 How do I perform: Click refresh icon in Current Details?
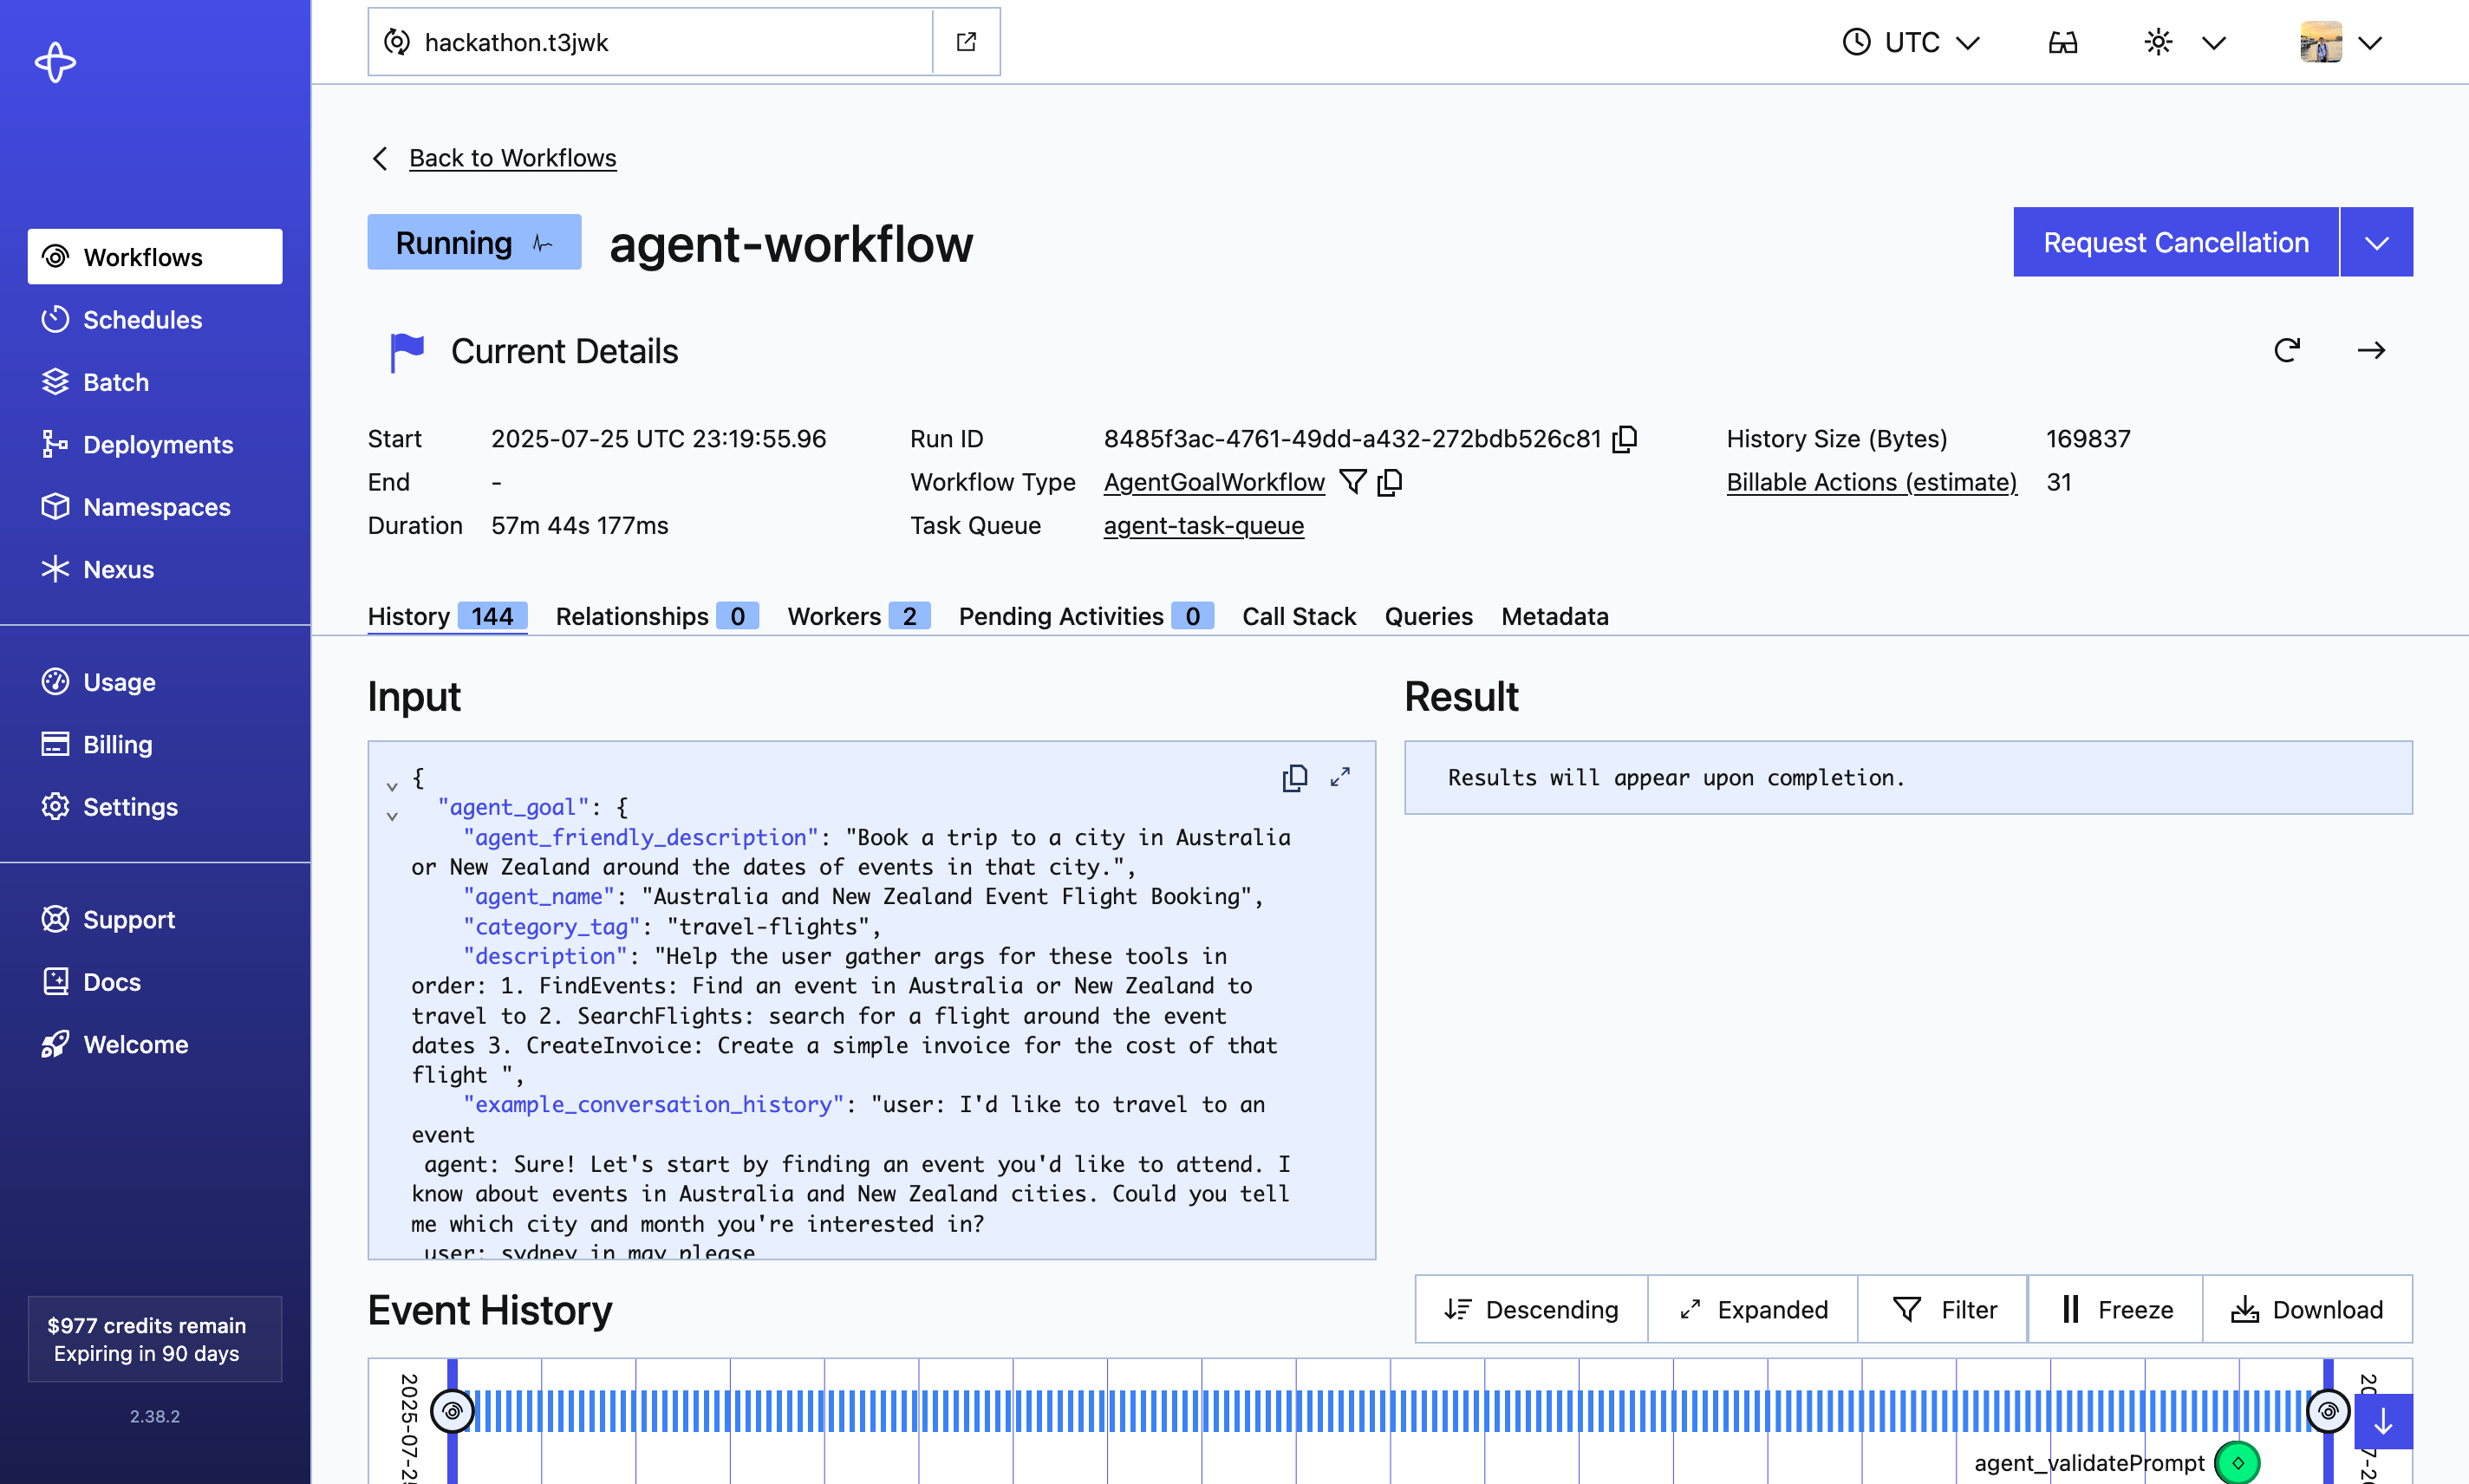coord(2286,351)
